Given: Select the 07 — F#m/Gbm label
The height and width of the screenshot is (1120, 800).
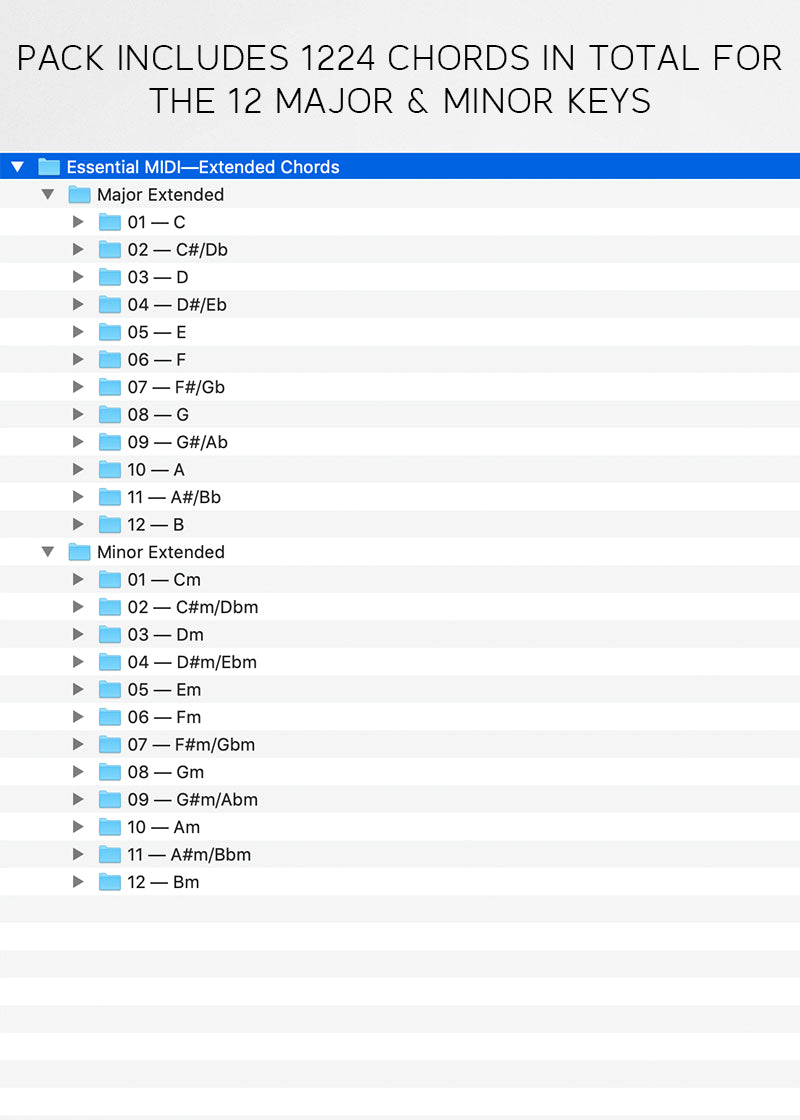Looking at the screenshot, I should point(191,744).
